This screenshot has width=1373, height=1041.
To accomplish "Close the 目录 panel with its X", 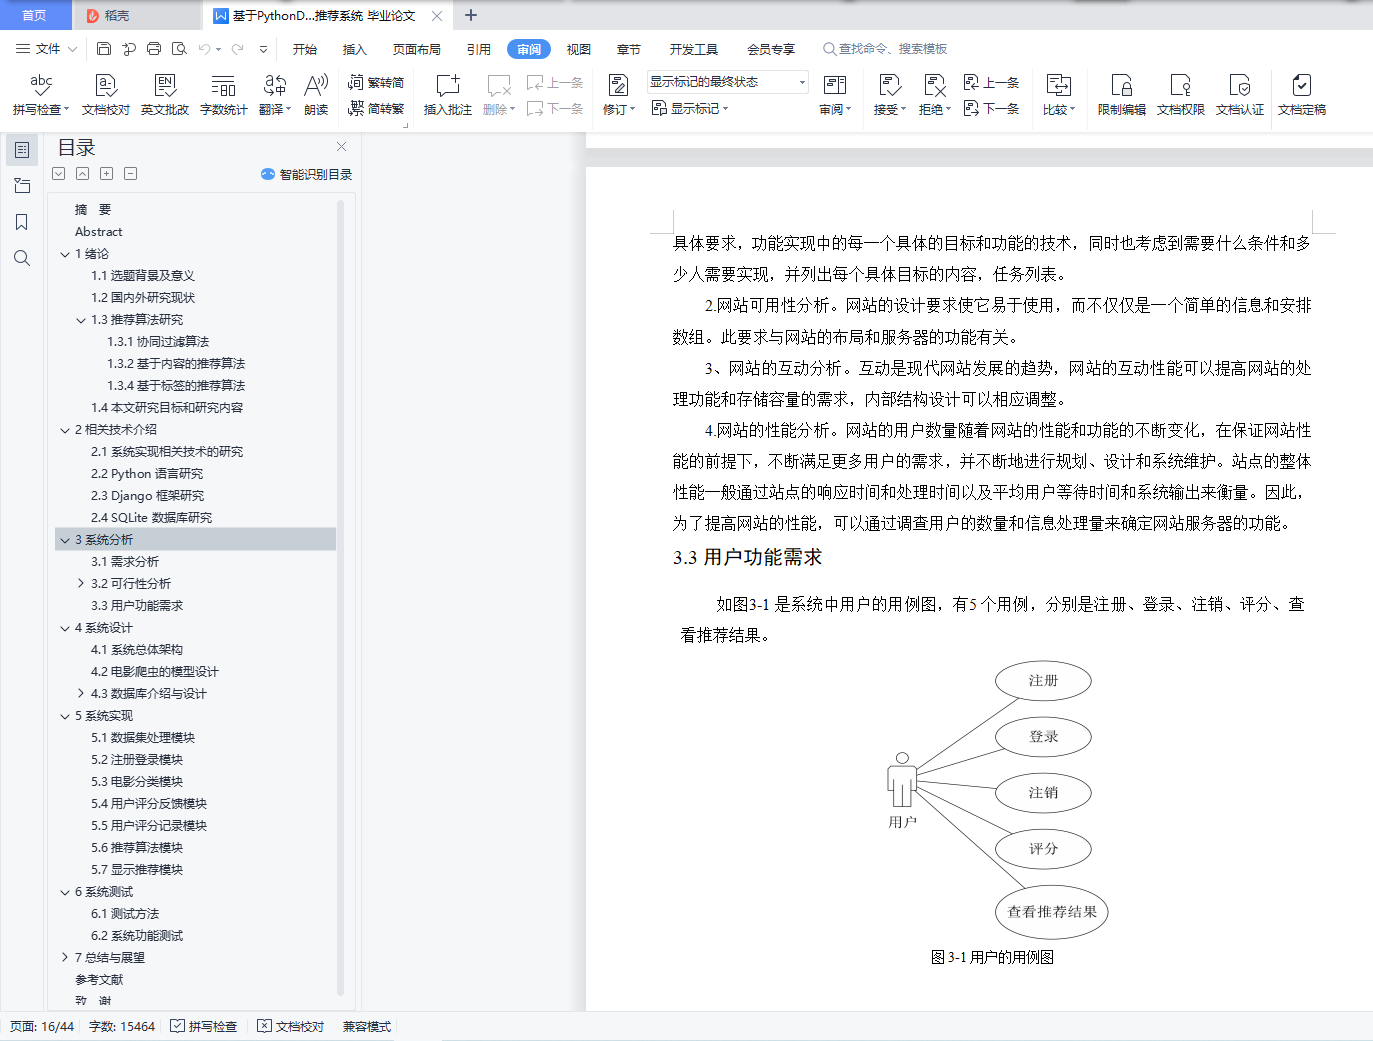I will [x=342, y=147].
